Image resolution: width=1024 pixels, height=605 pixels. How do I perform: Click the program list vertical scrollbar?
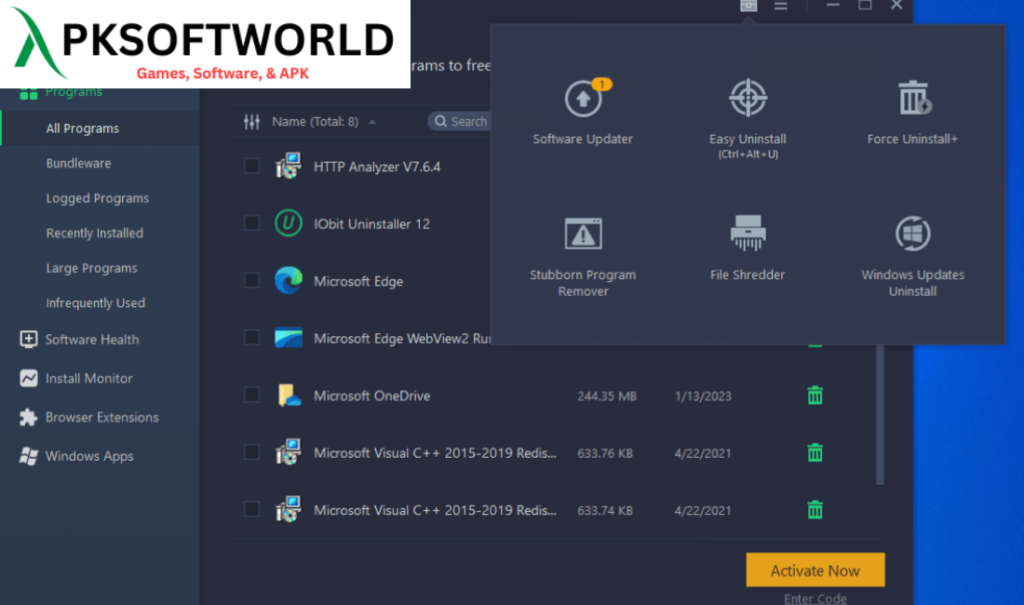pyautogui.click(x=880, y=415)
